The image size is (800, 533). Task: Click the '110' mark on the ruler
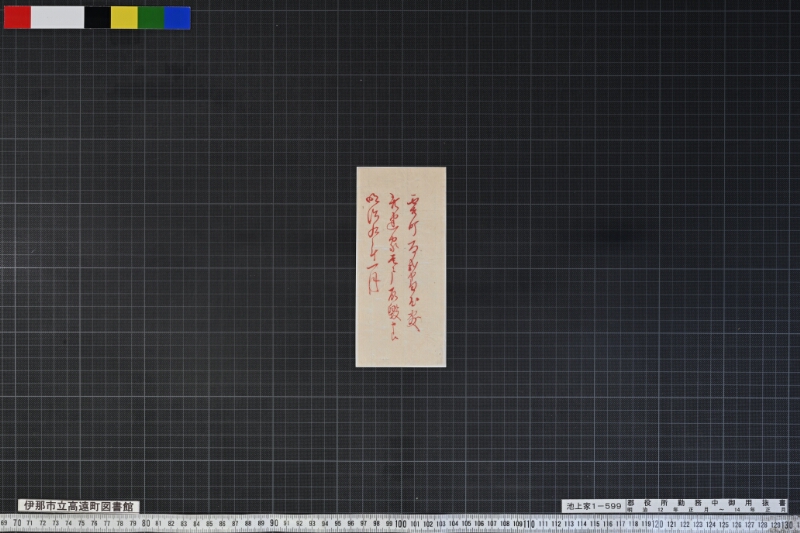529,524
